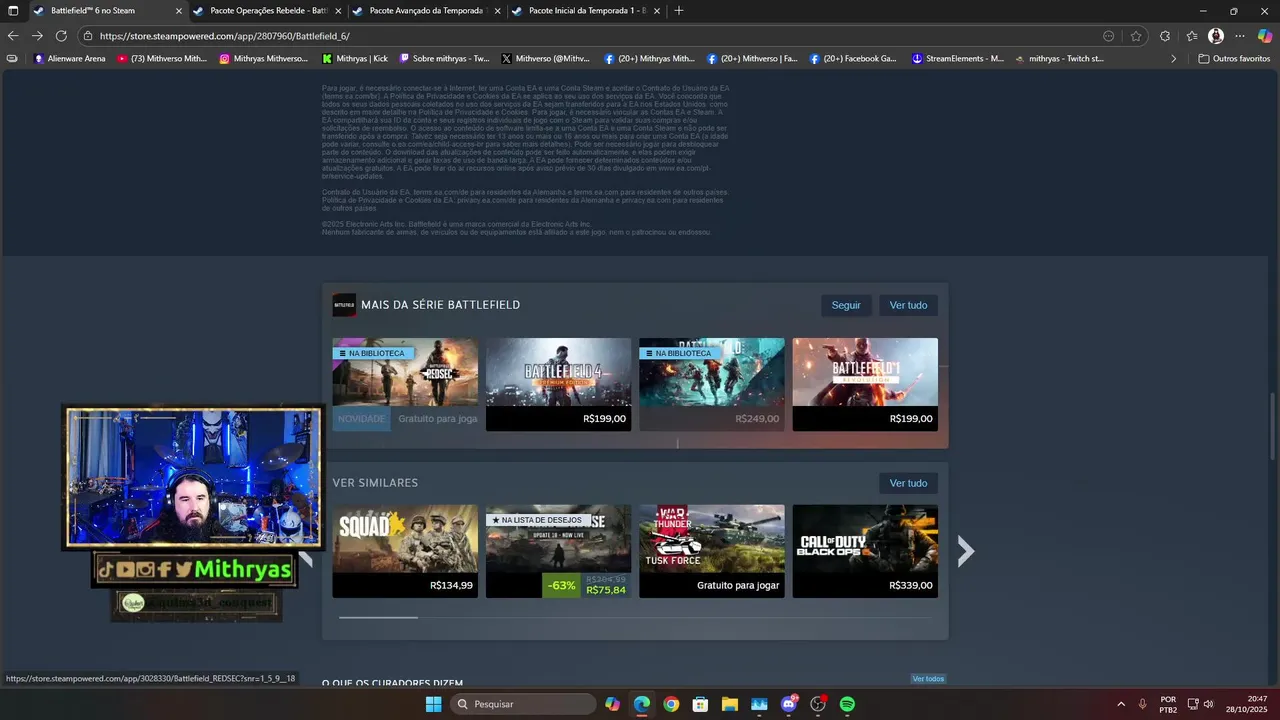Open Microsoft Store from taskbar
The height and width of the screenshot is (720, 1280).
point(700,704)
